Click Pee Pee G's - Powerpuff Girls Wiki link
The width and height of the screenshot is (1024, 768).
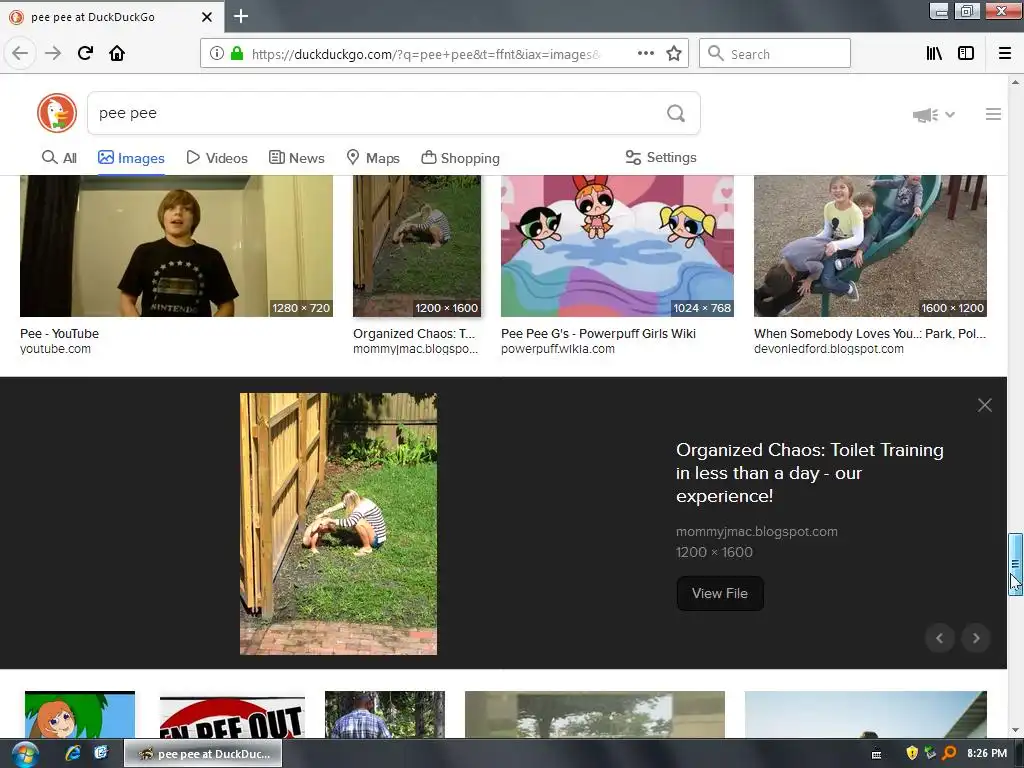pyautogui.click(x=598, y=334)
